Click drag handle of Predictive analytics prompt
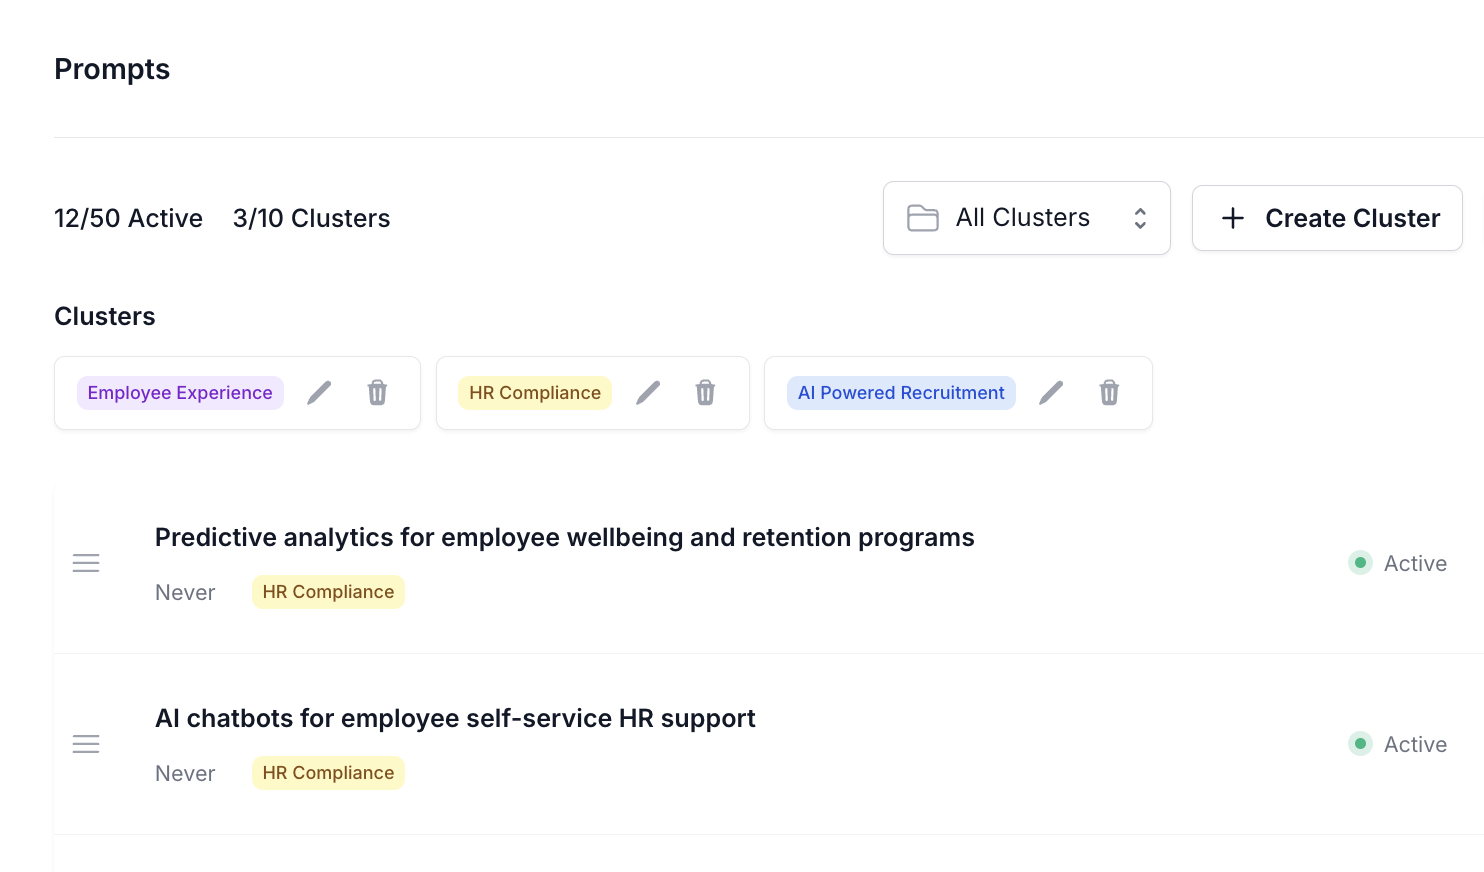 [86, 563]
